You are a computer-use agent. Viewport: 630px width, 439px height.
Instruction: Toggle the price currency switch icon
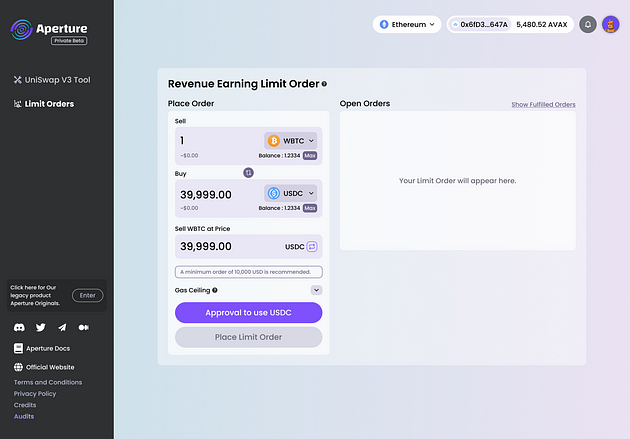pyautogui.click(x=312, y=247)
